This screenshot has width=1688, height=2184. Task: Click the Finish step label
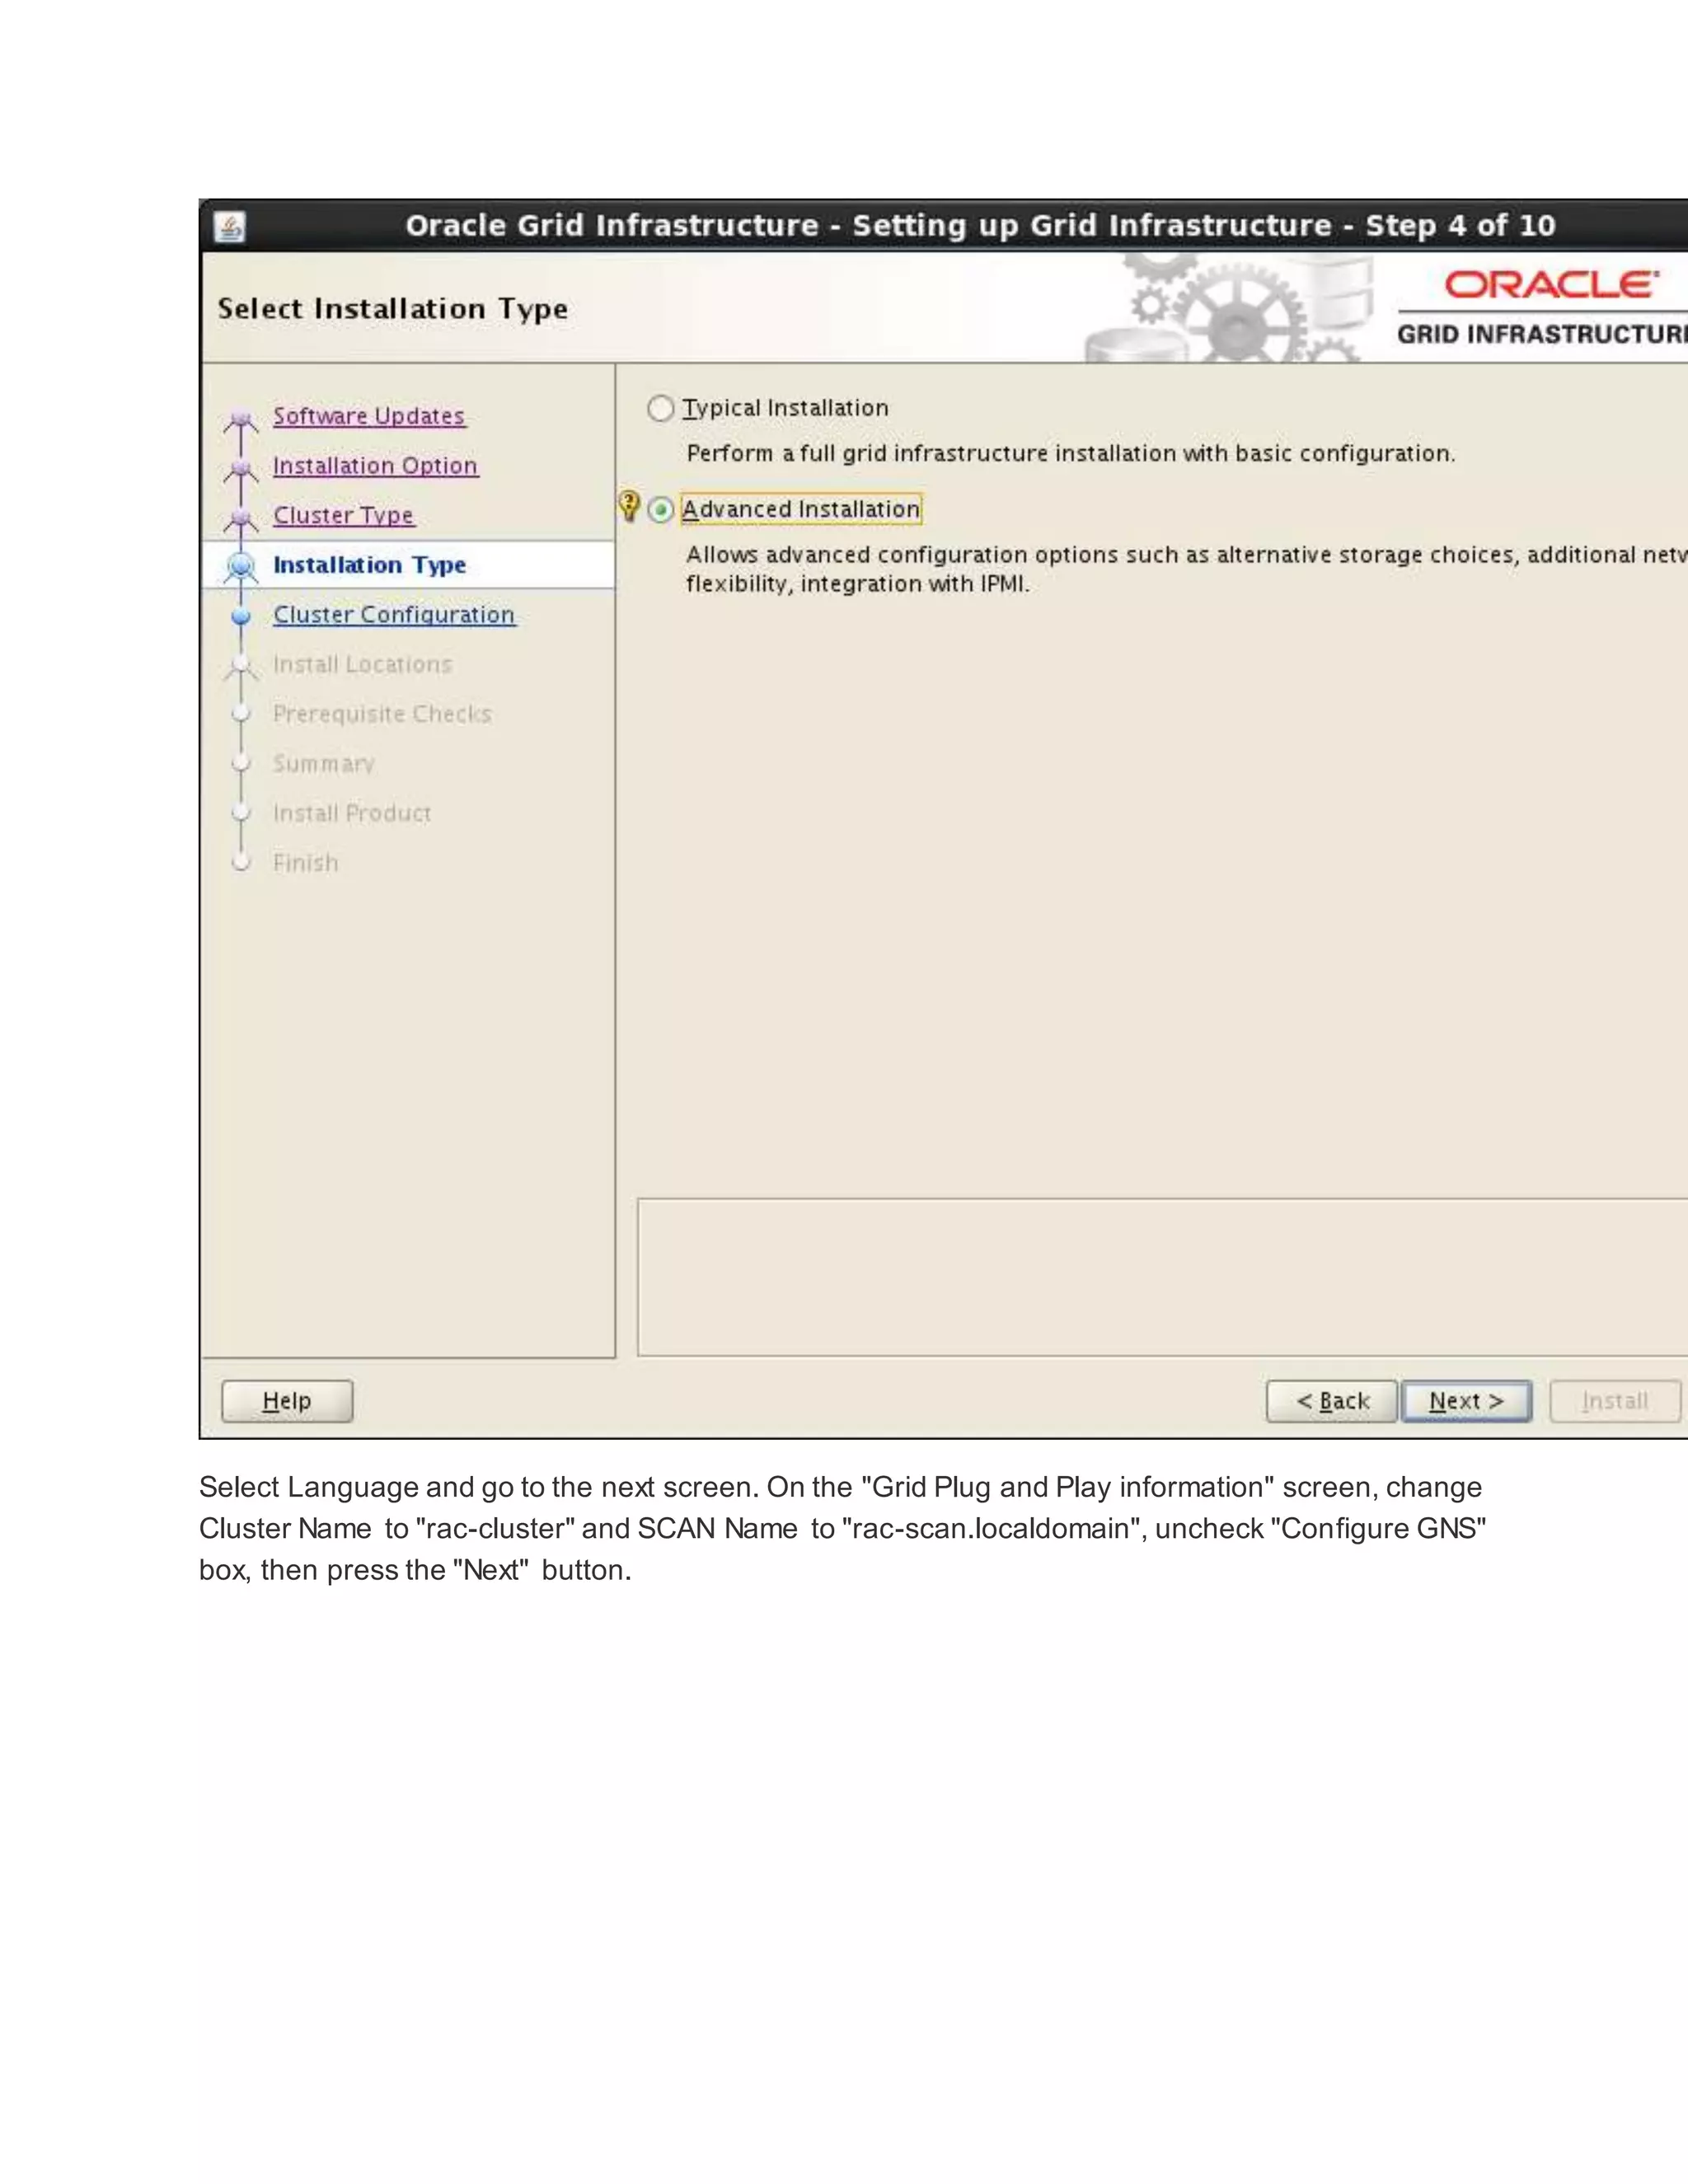(x=305, y=863)
